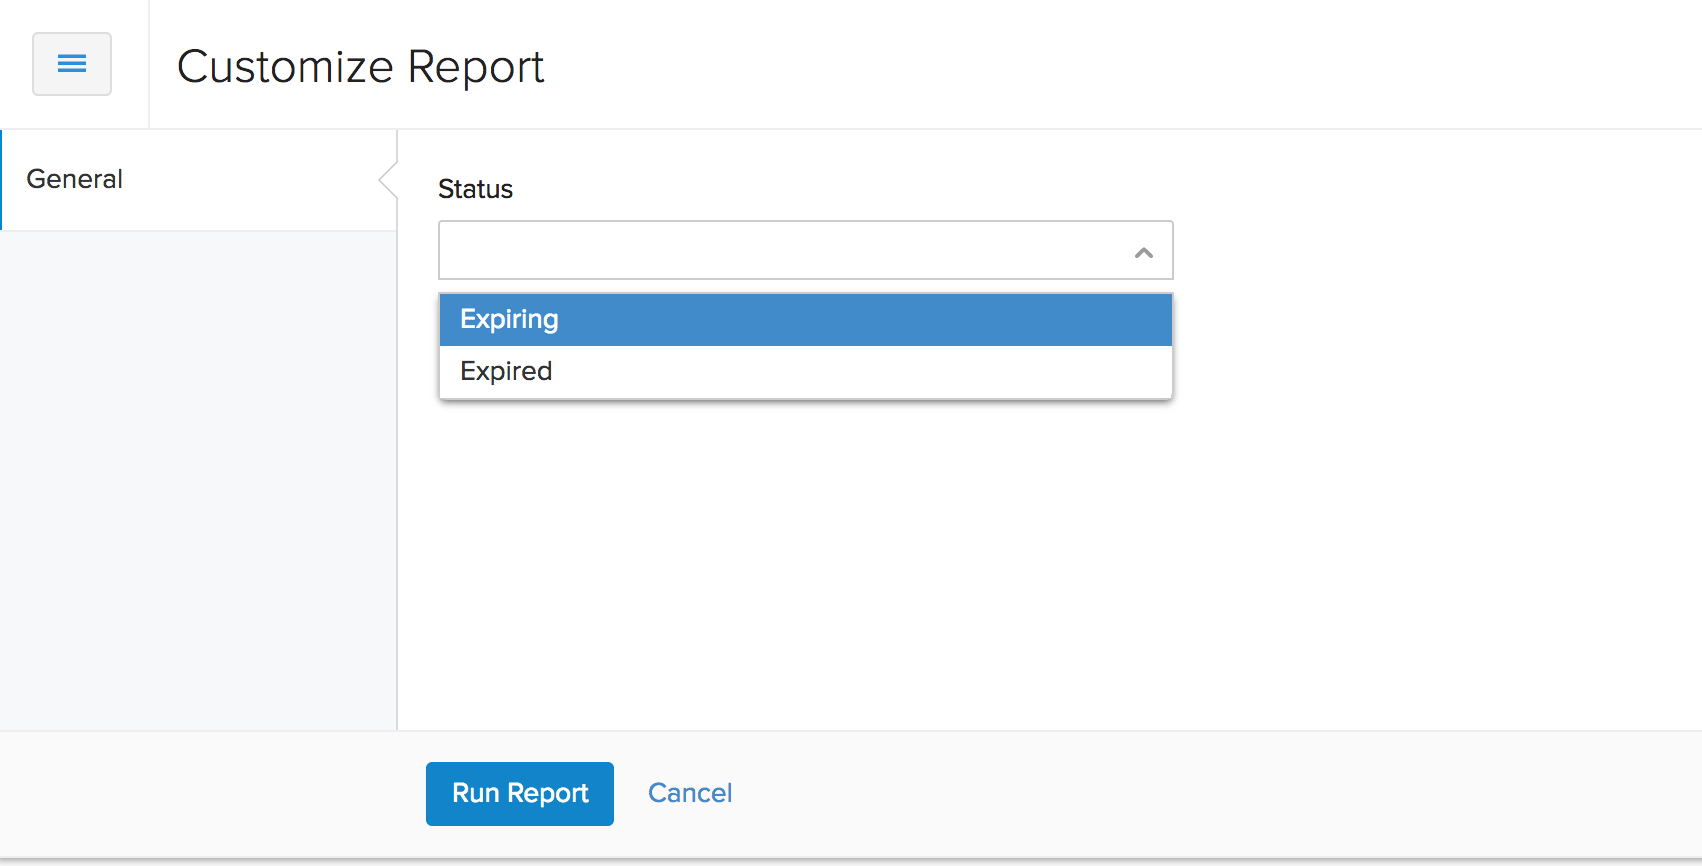The width and height of the screenshot is (1702, 866).
Task: Click blank header space right of the title
Action: tap(1100, 65)
